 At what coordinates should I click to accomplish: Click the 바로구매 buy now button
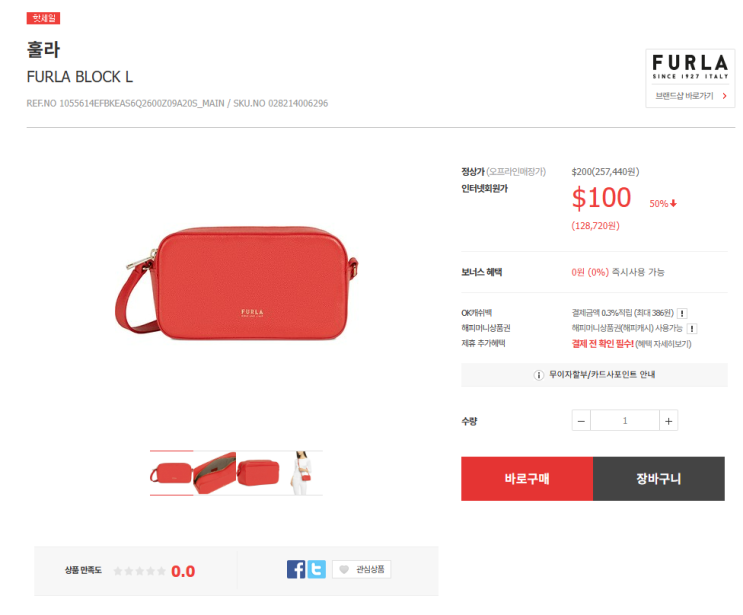tap(527, 479)
